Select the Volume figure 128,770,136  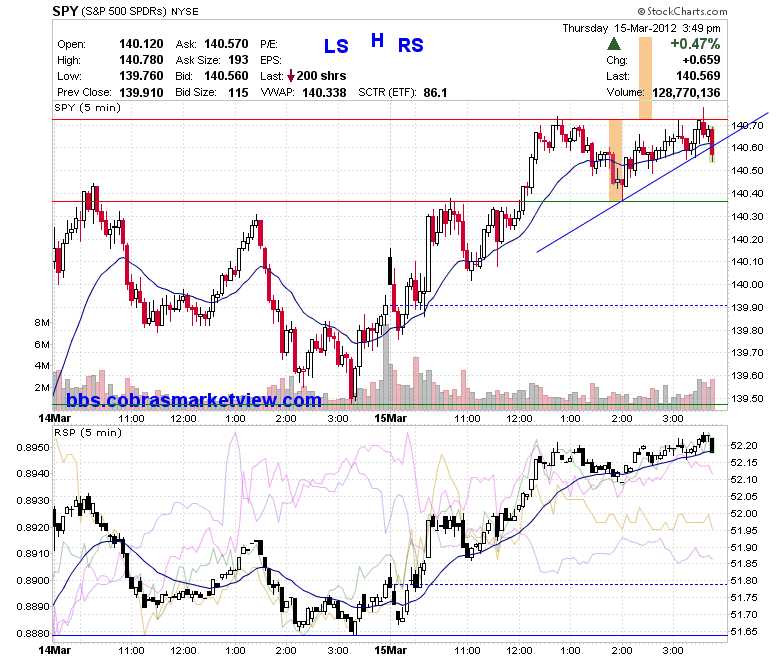(686, 92)
